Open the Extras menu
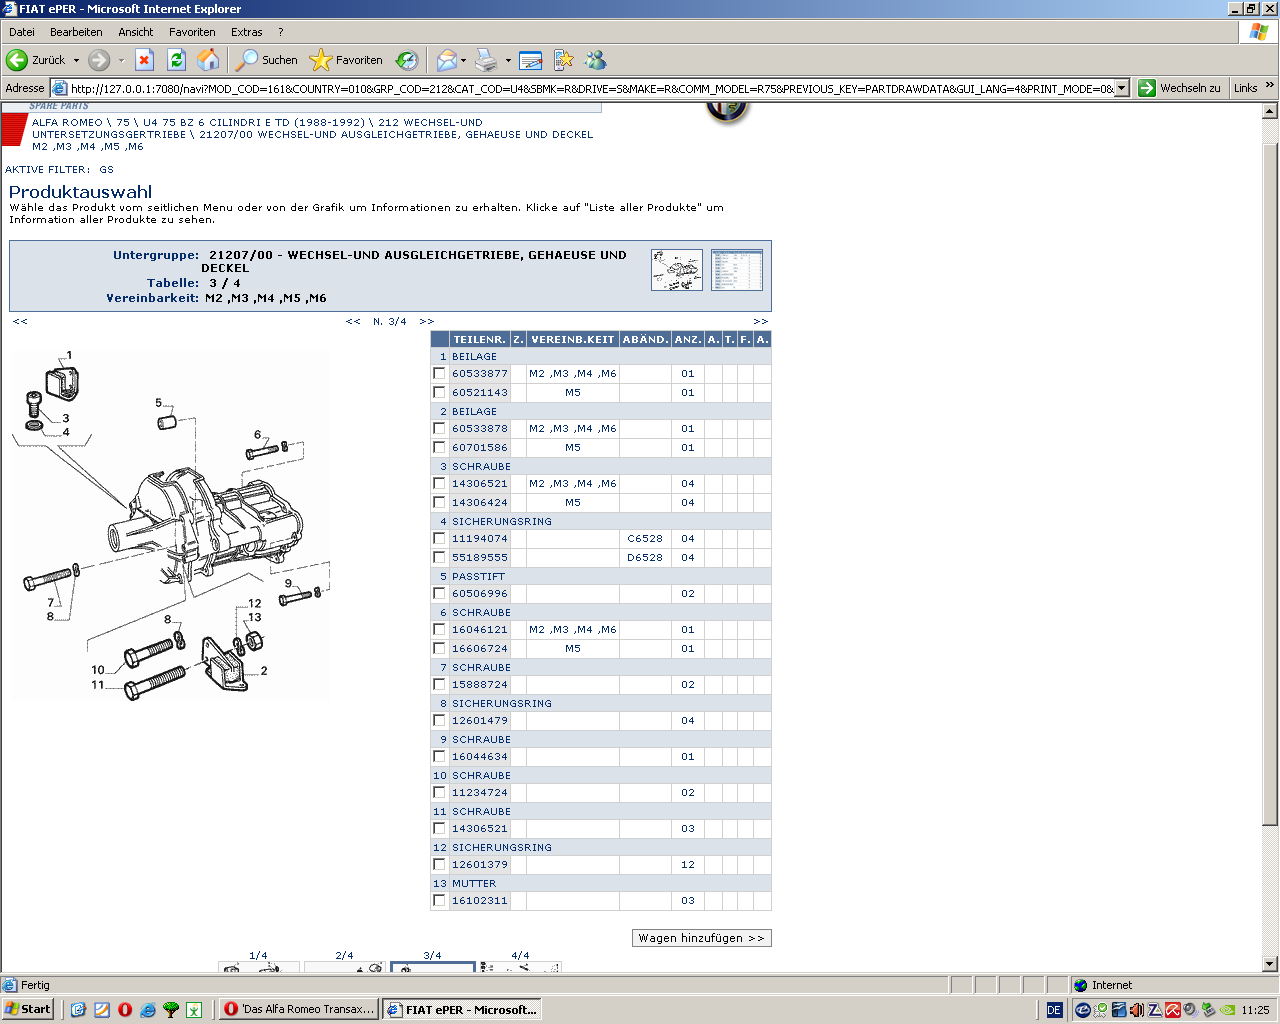1280x1024 pixels. (247, 32)
